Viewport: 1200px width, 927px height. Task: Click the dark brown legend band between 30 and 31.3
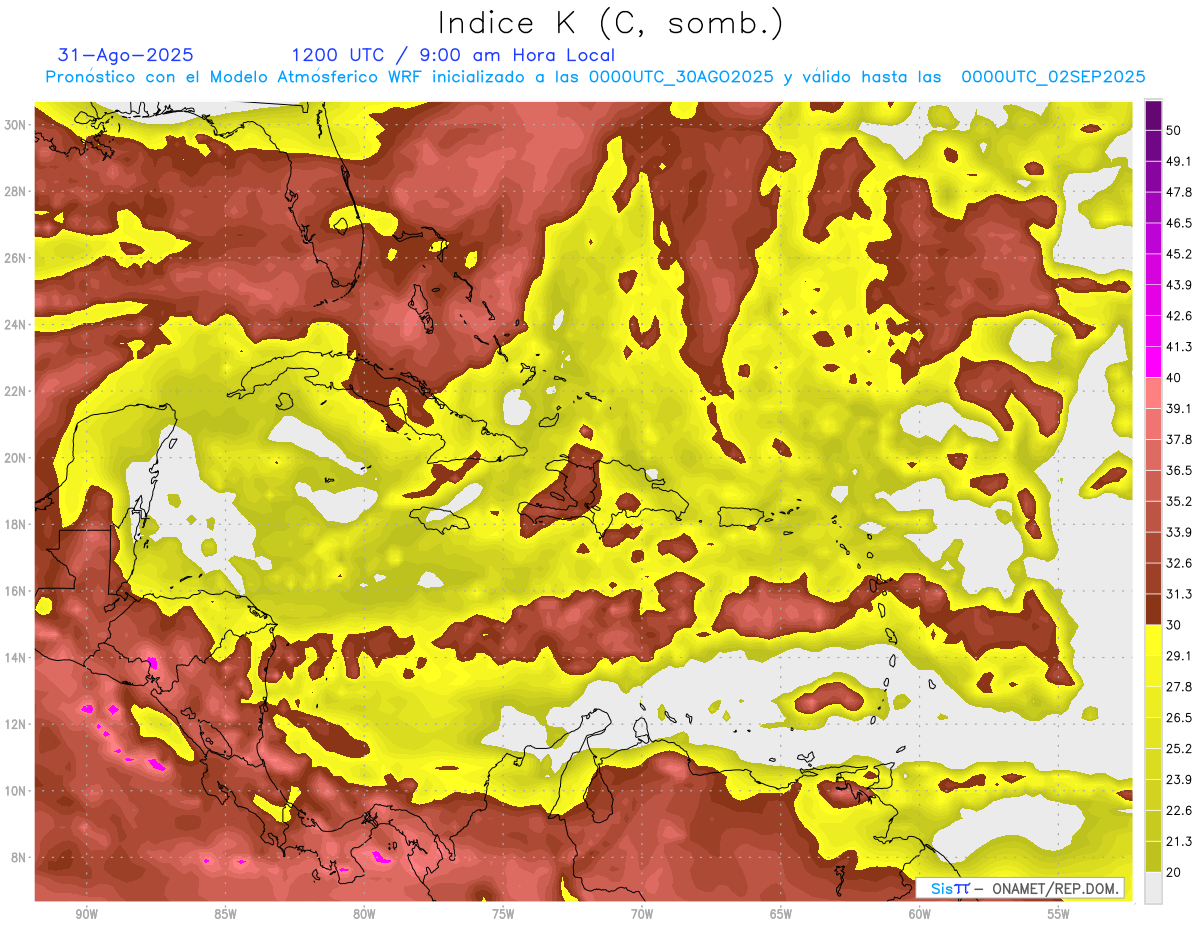click(1153, 610)
